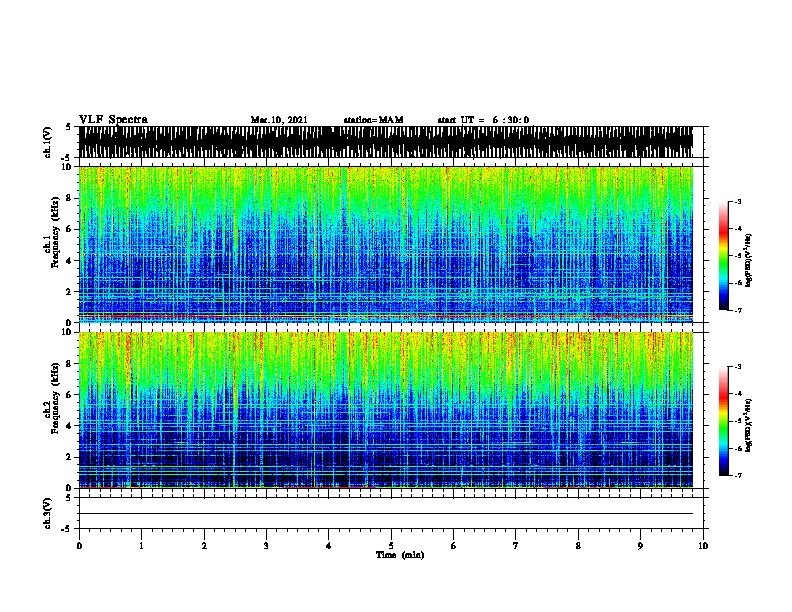792x612 pixels.
Task: Click the "ch.3(V)" axis label
Action: click(48, 513)
